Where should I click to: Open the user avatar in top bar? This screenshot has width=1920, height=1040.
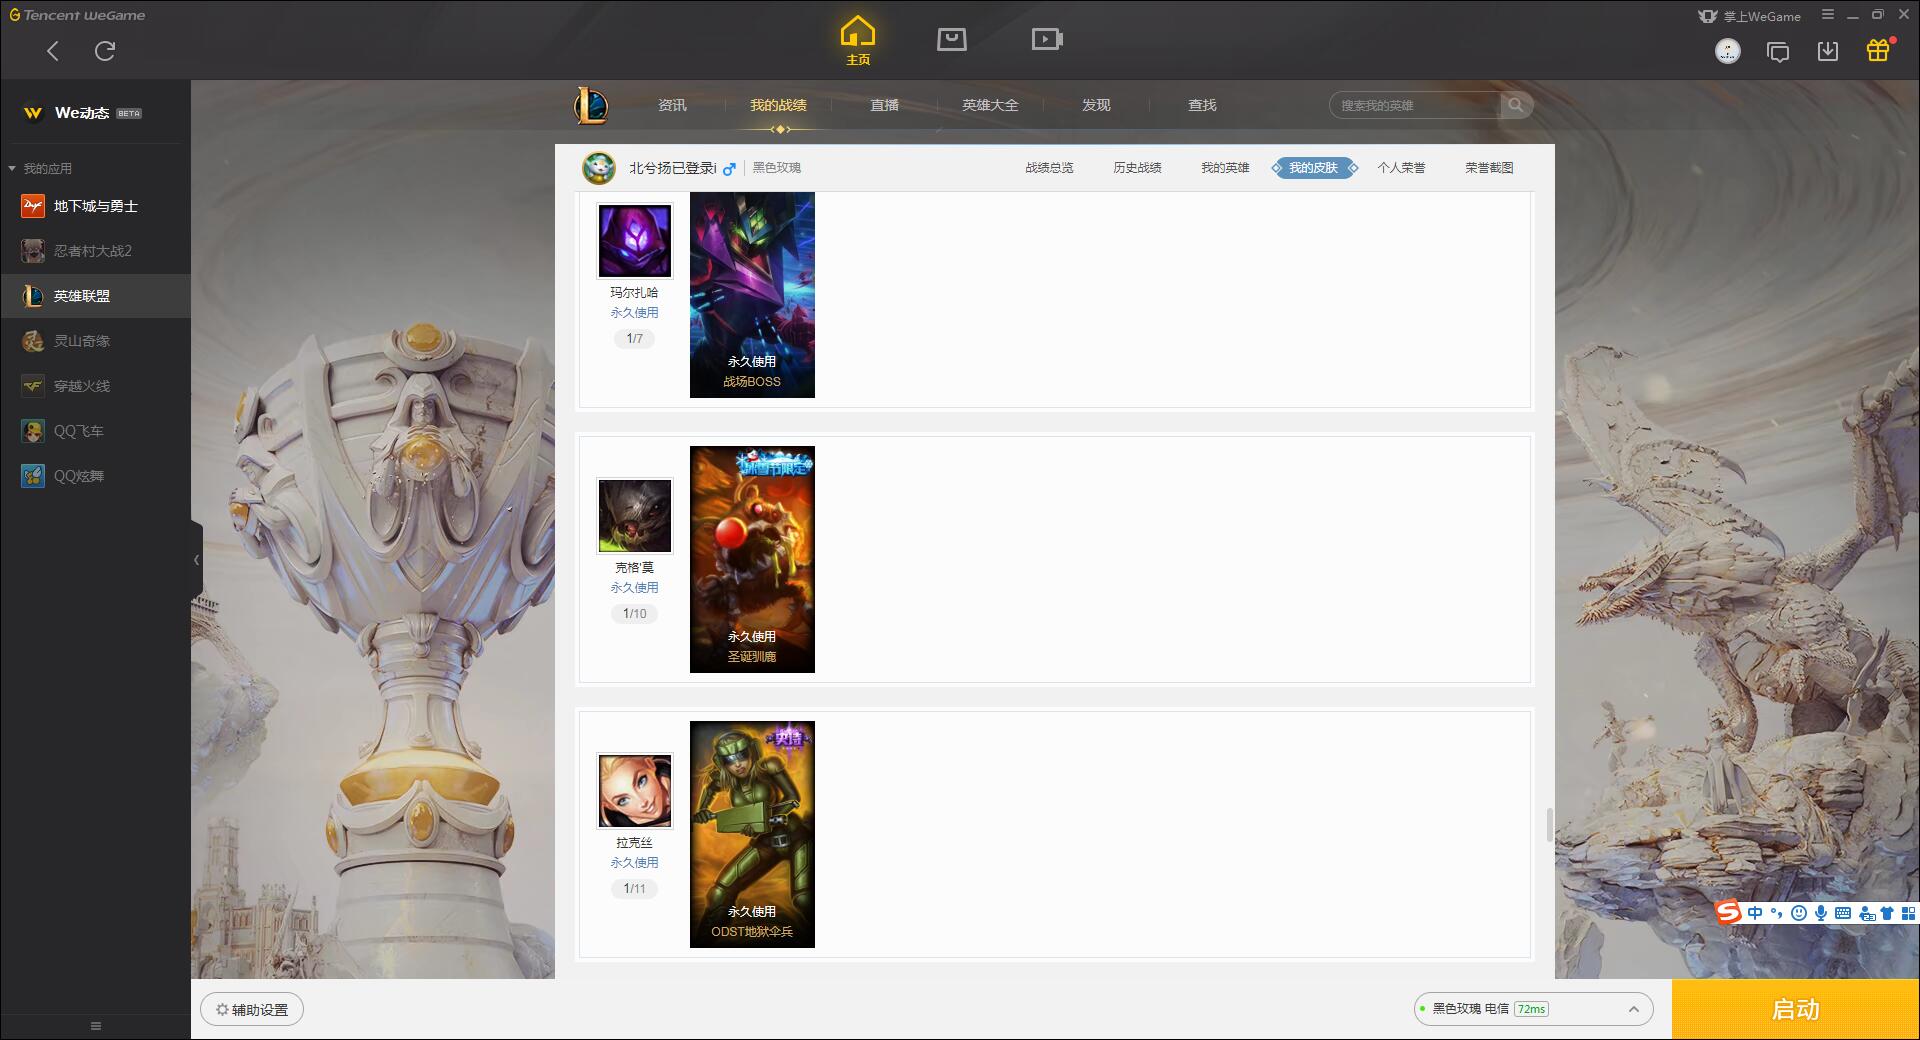[1728, 51]
